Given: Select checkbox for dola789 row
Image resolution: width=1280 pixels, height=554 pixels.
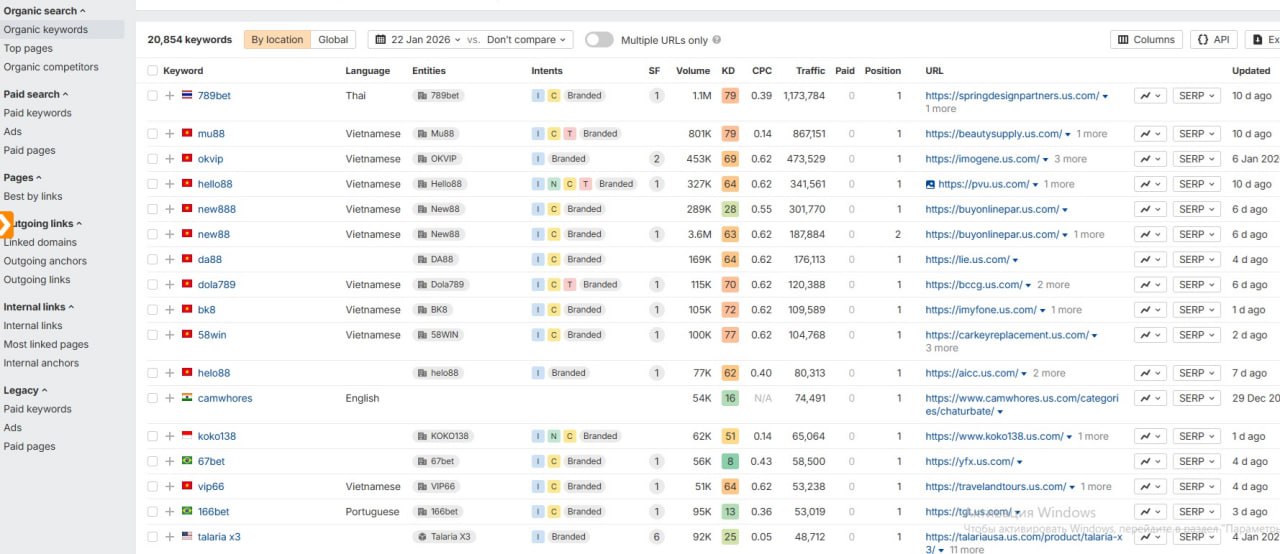Looking at the screenshot, I should click(x=152, y=285).
